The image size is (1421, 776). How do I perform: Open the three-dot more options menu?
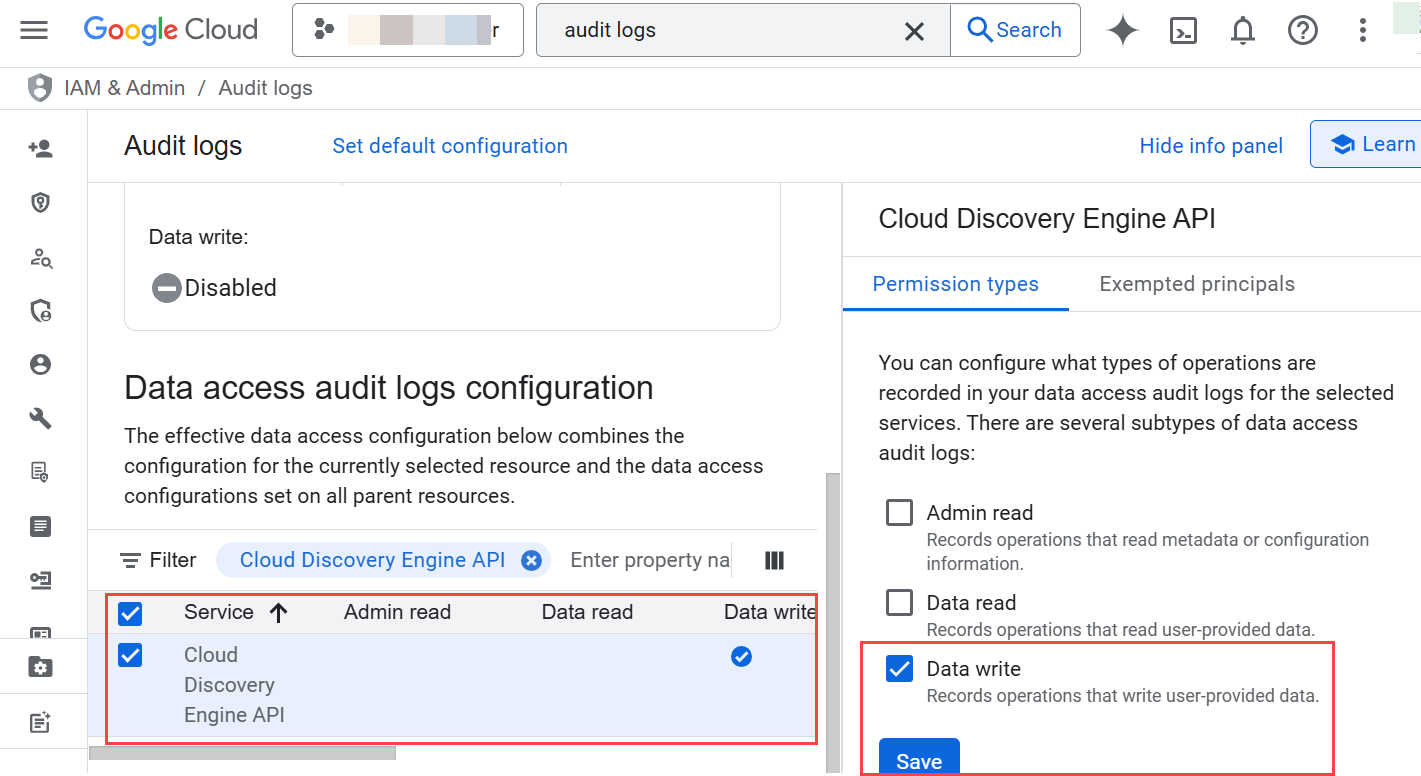1362,31
